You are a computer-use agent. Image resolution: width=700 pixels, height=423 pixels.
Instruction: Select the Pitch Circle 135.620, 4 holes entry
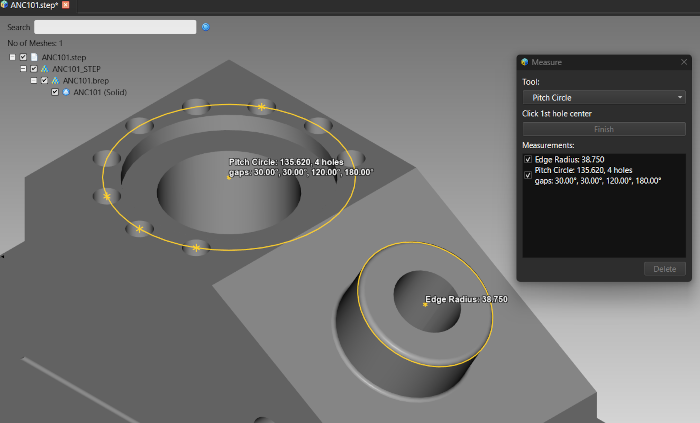click(x=598, y=175)
